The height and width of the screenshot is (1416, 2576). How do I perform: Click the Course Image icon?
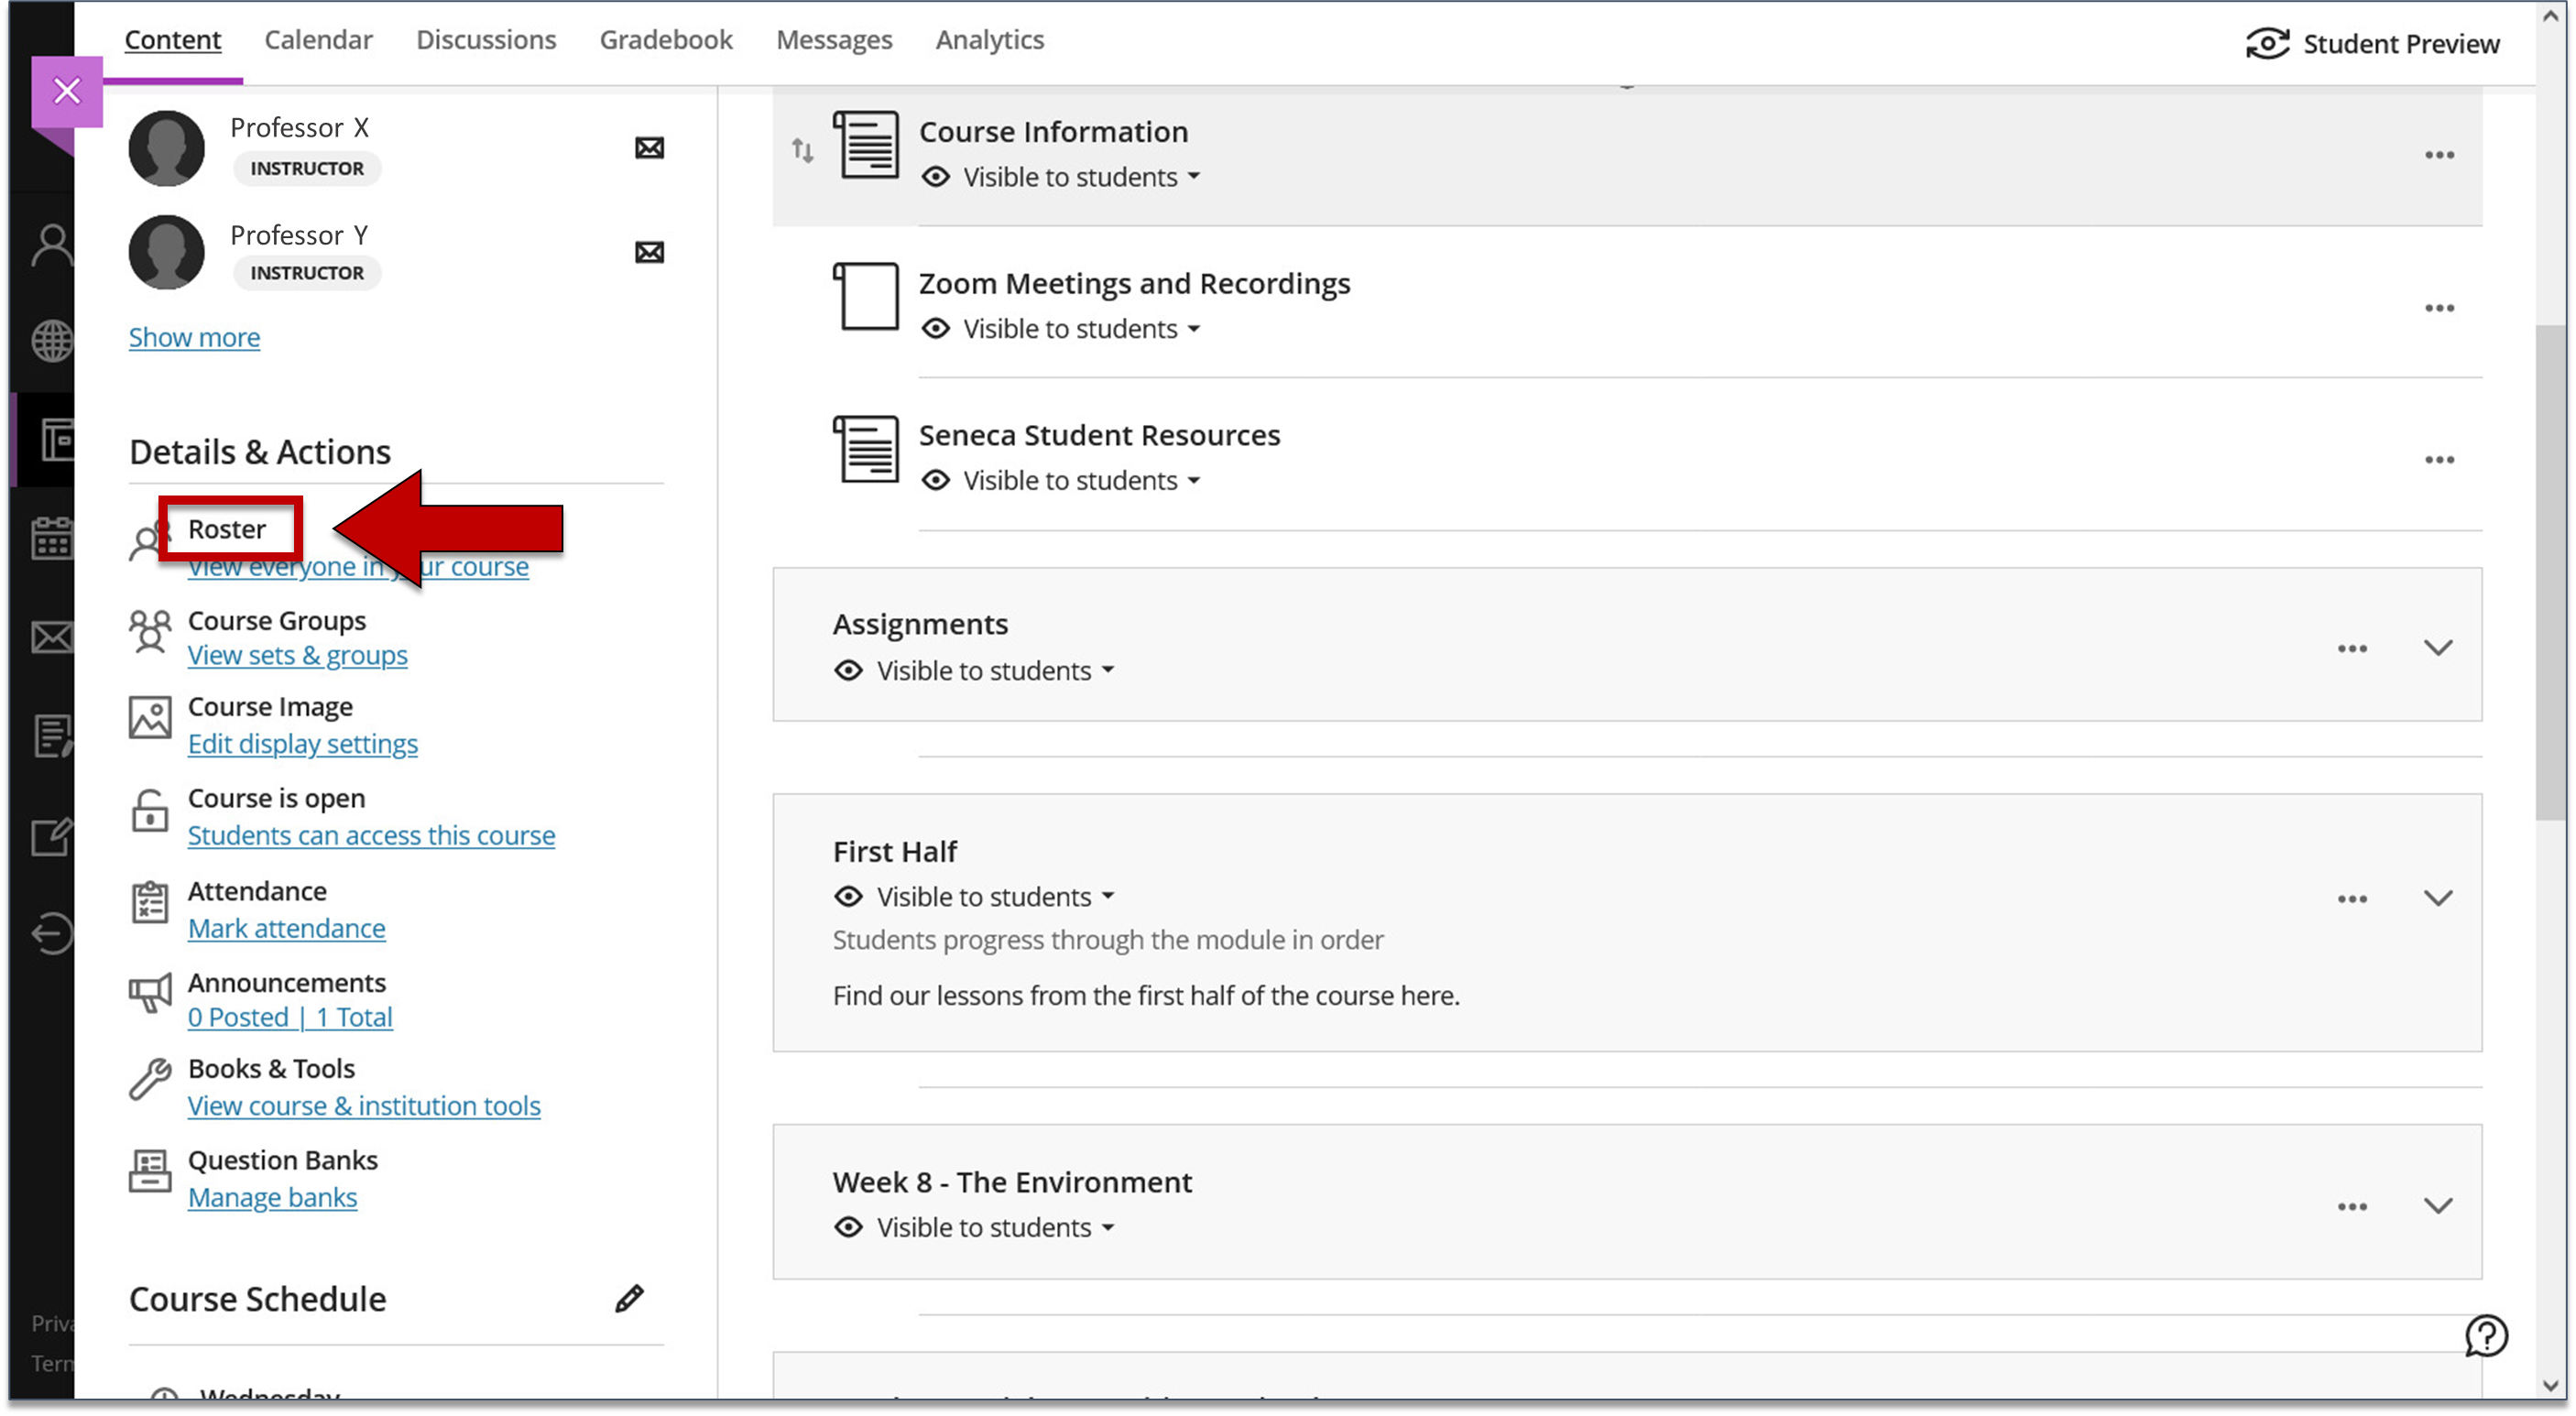click(x=148, y=718)
